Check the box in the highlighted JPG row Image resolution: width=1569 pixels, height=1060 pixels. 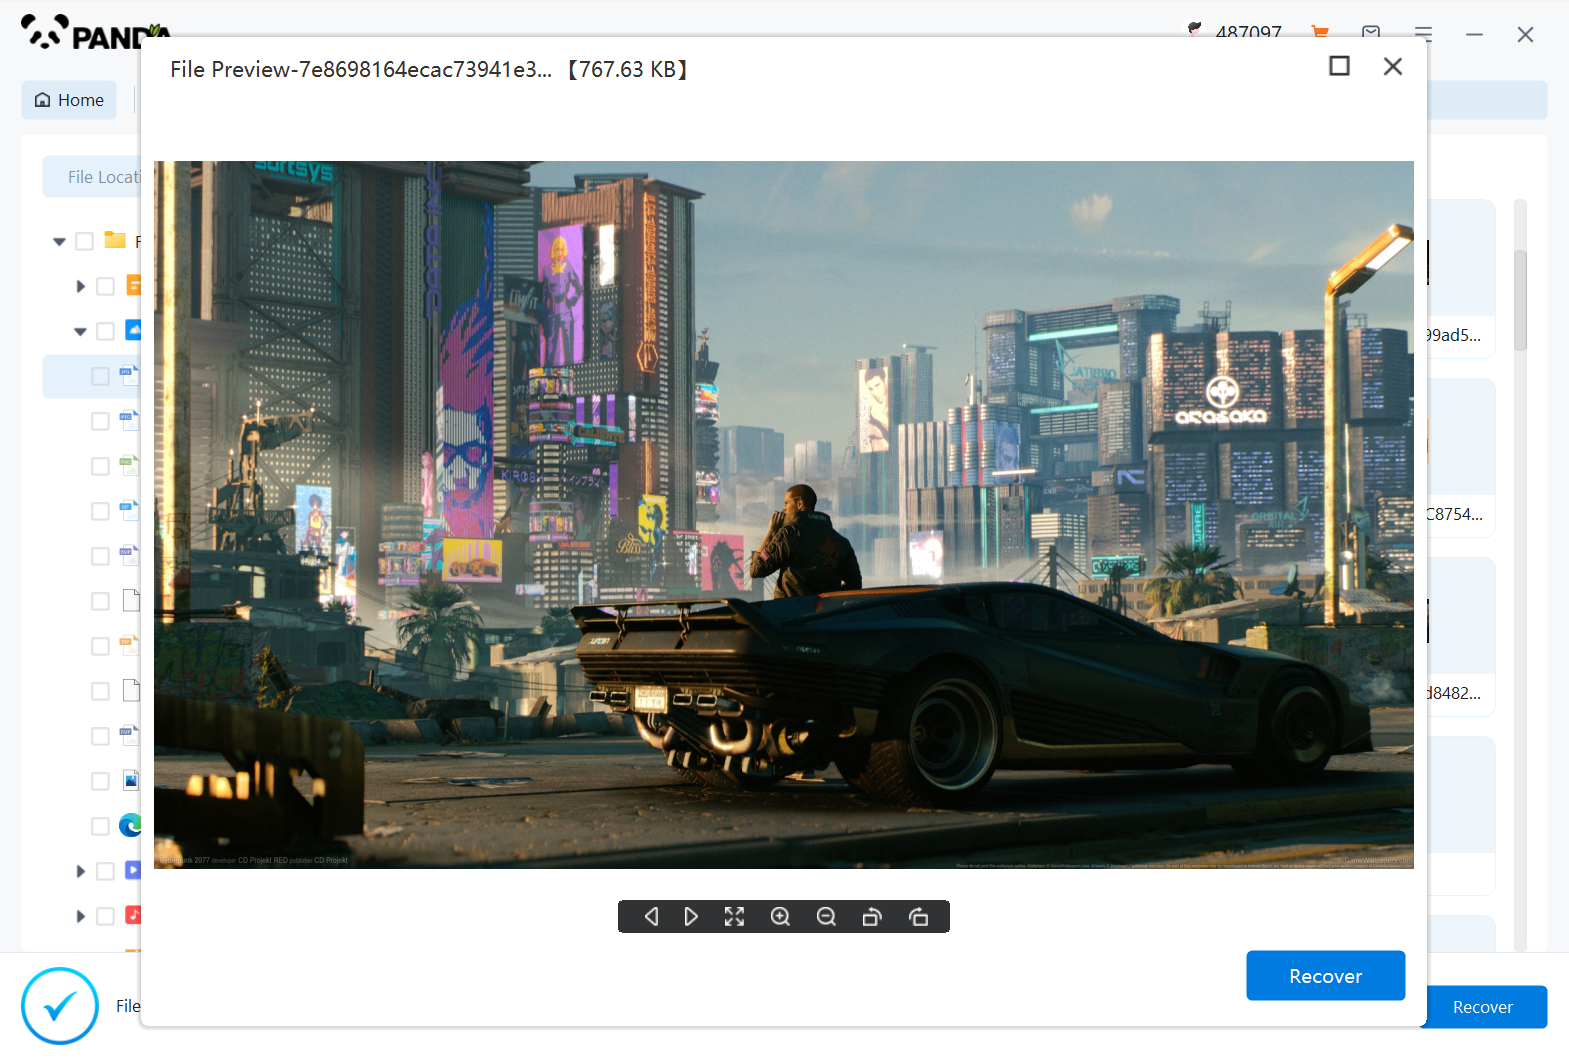pos(100,376)
